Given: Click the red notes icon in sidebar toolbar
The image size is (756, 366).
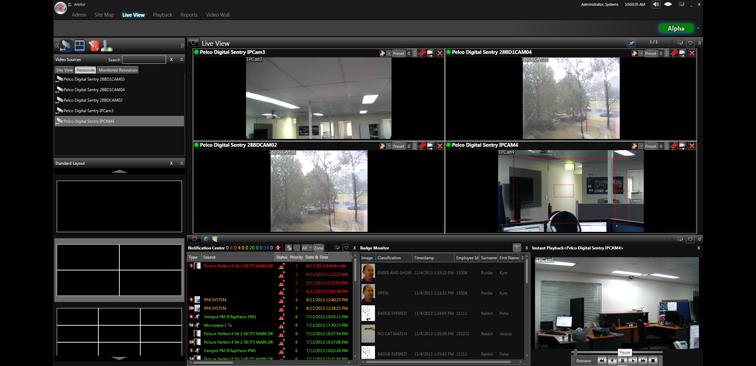Looking at the screenshot, I should pos(94,45).
